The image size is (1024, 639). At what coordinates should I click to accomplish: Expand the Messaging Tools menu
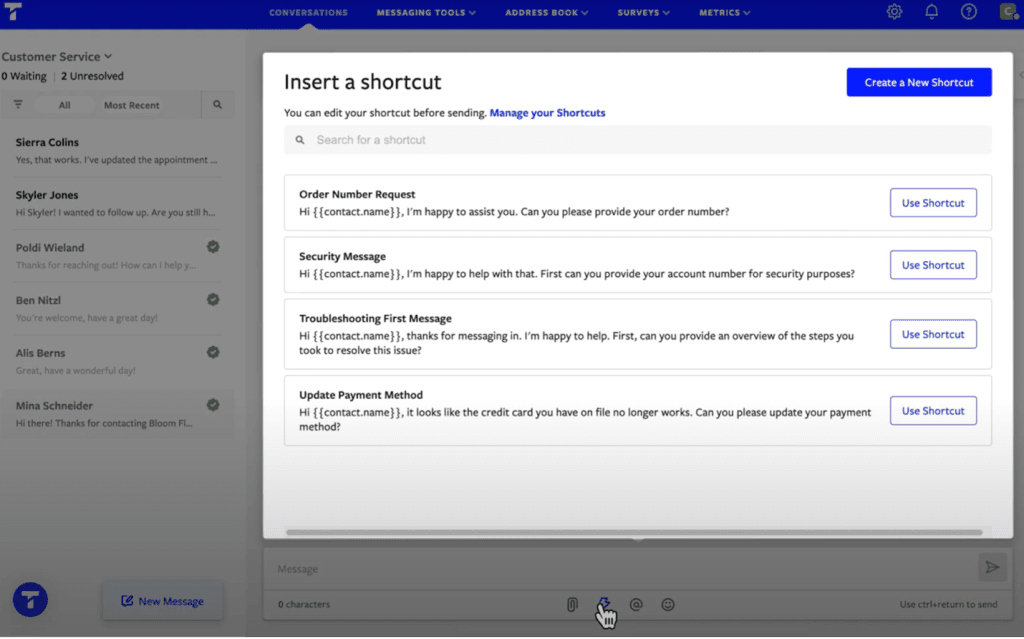[x=426, y=12]
